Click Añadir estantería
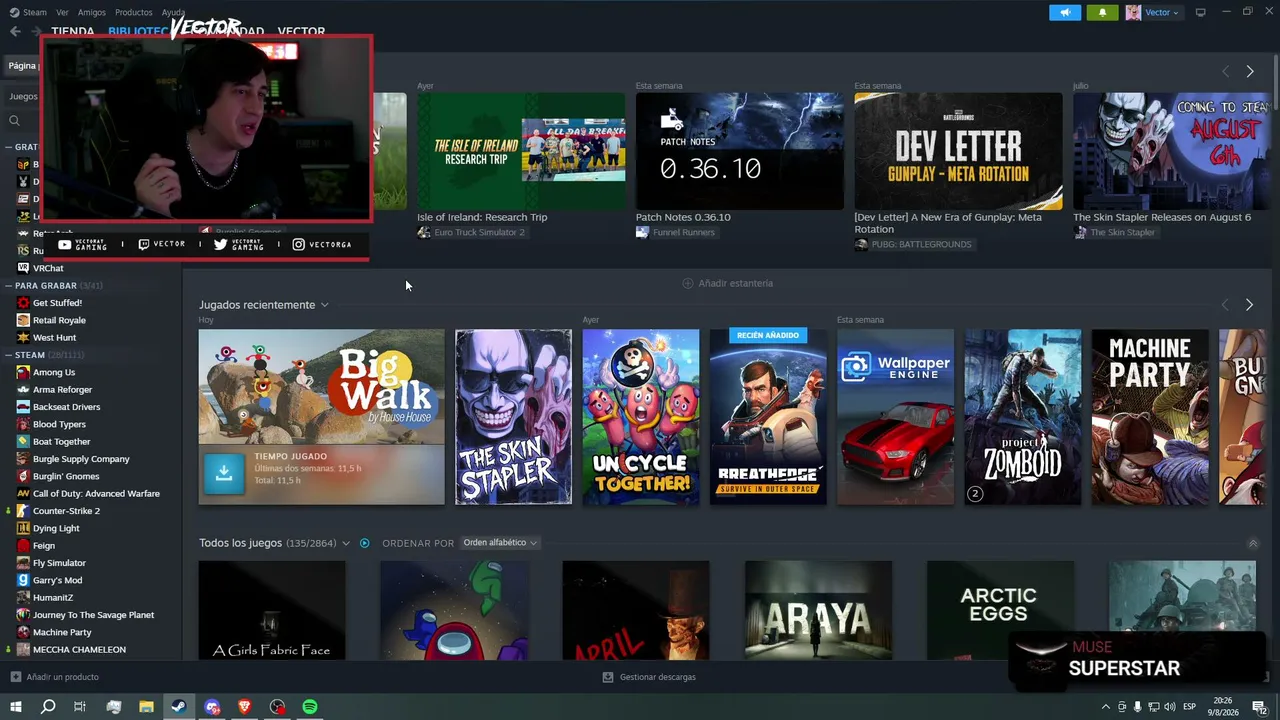The height and width of the screenshot is (720, 1280). (x=728, y=283)
